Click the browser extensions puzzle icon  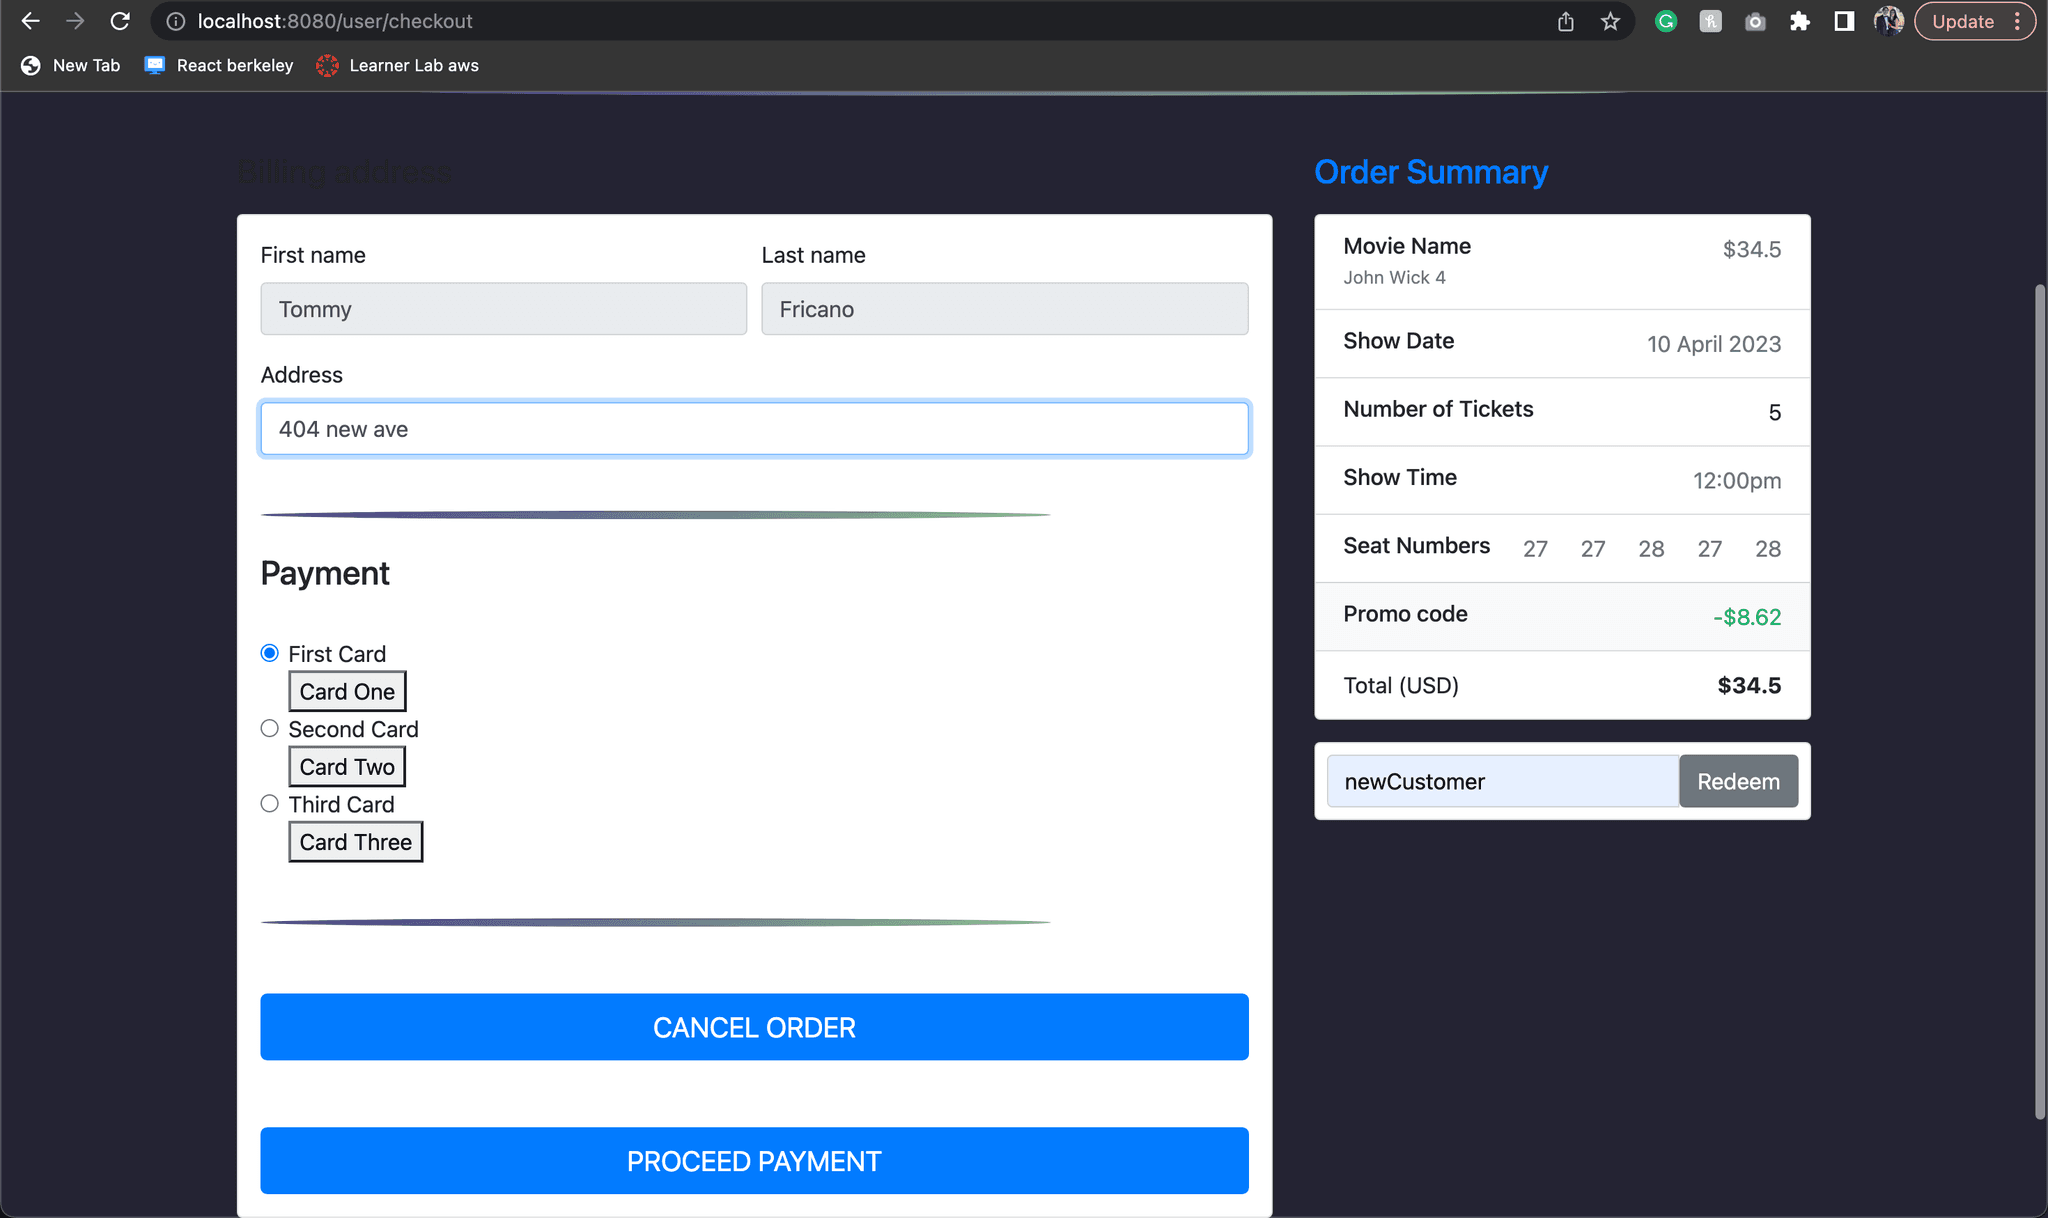click(1802, 20)
